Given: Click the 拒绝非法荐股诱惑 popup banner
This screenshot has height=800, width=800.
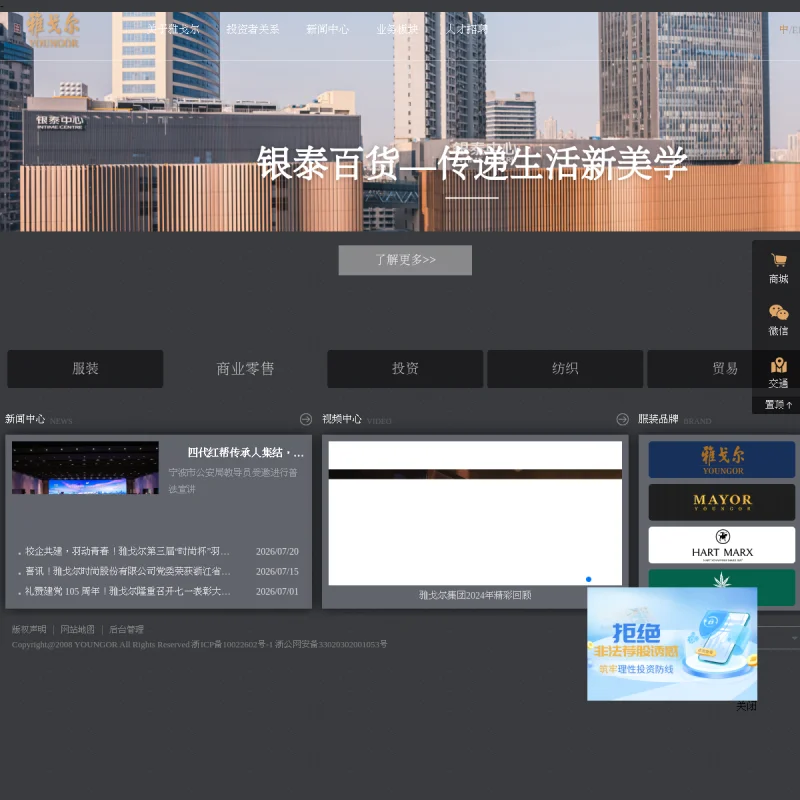Looking at the screenshot, I should 672,644.
